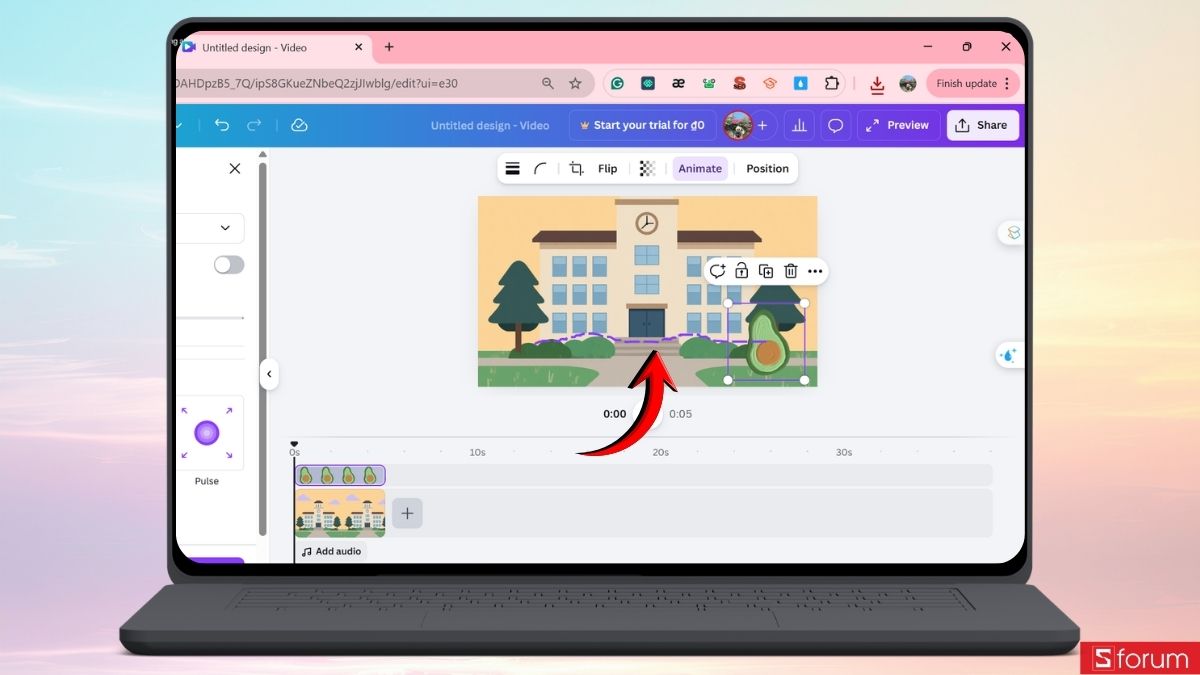
Task: Open the user avatar in Canva header
Action: pos(738,125)
